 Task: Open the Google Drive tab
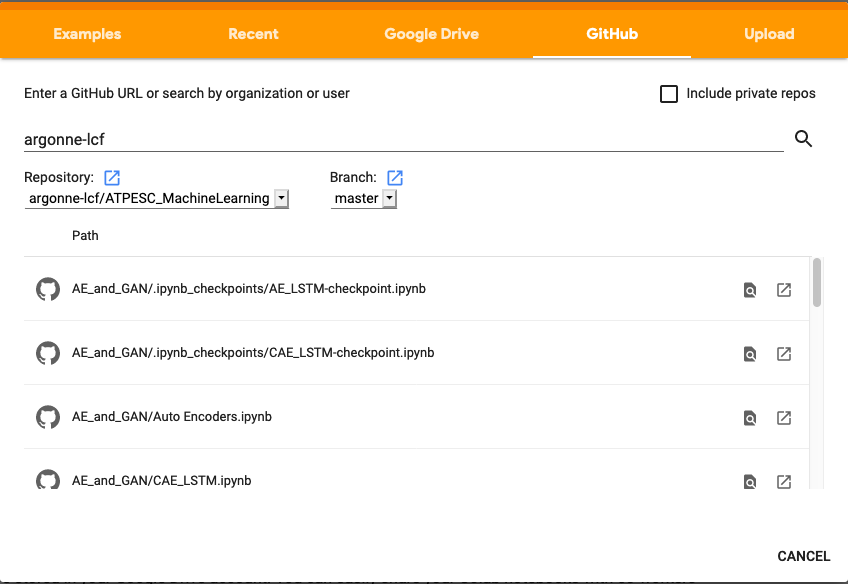(432, 34)
